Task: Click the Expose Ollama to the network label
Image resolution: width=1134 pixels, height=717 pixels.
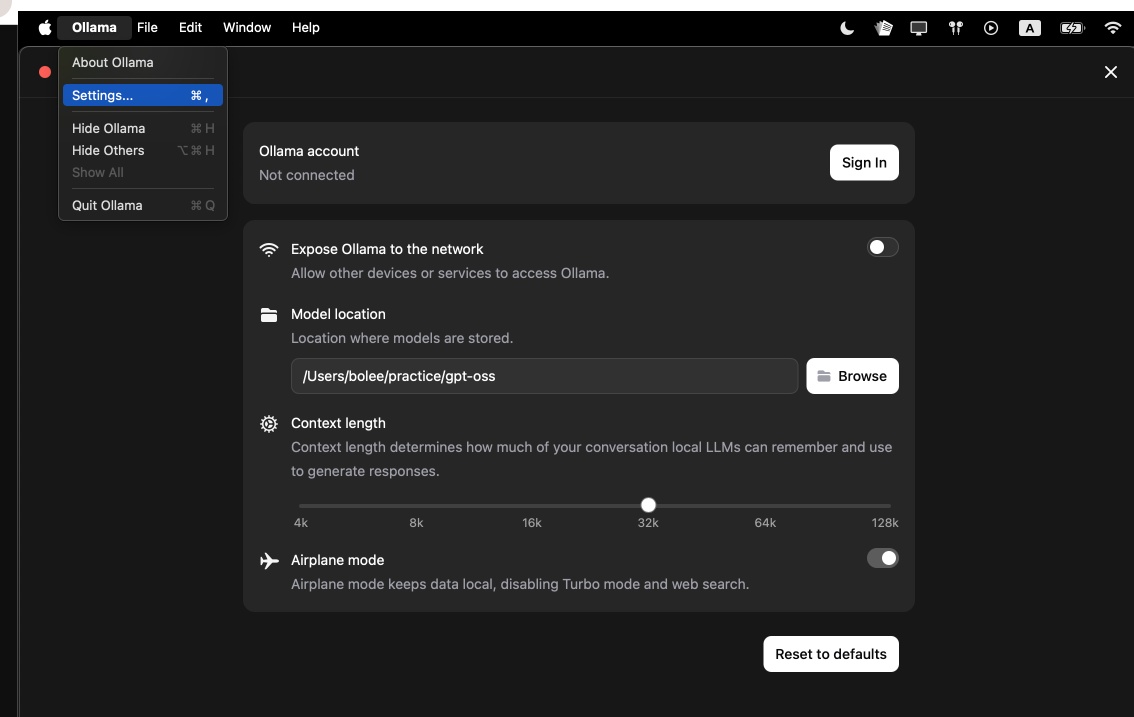Action: pyautogui.click(x=387, y=249)
